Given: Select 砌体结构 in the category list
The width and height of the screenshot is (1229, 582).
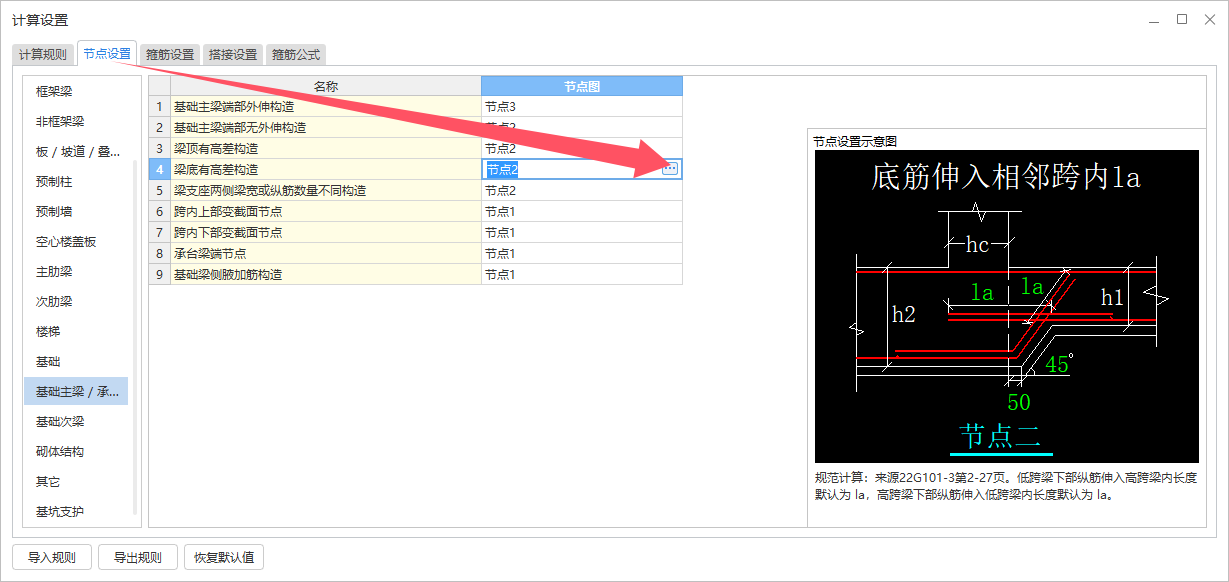Looking at the screenshot, I should [76, 451].
